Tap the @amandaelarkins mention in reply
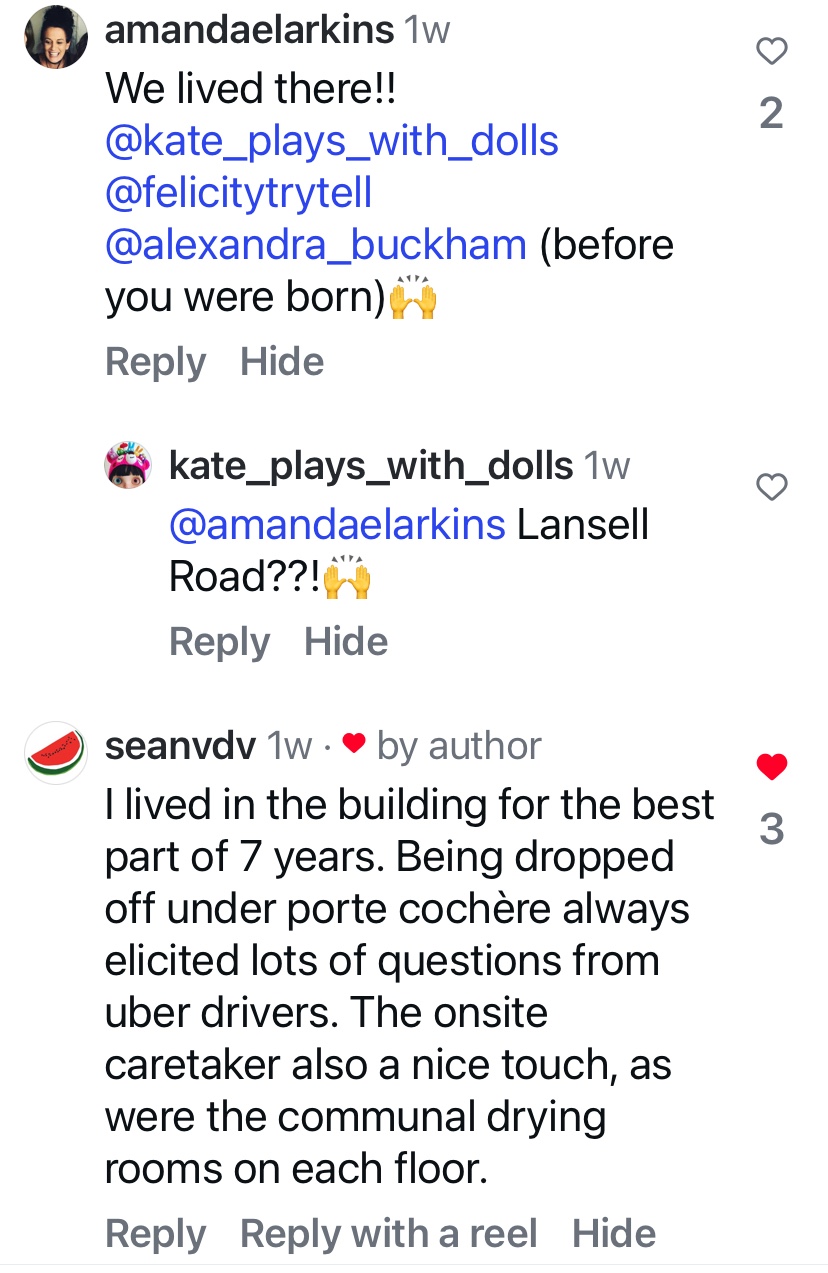828x1273 pixels. point(337,525)
